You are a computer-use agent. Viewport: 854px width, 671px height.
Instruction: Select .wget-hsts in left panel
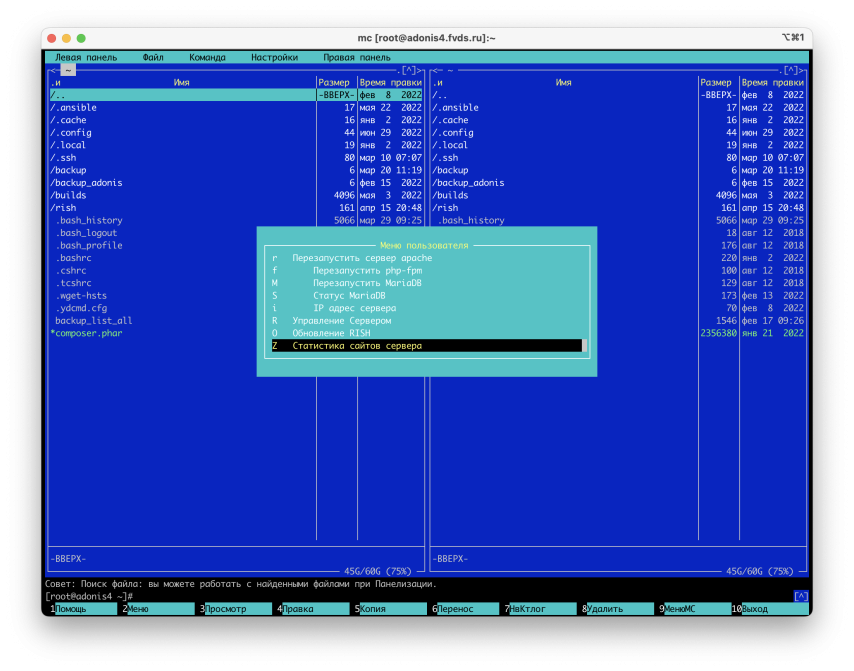[x=81, y=296]
